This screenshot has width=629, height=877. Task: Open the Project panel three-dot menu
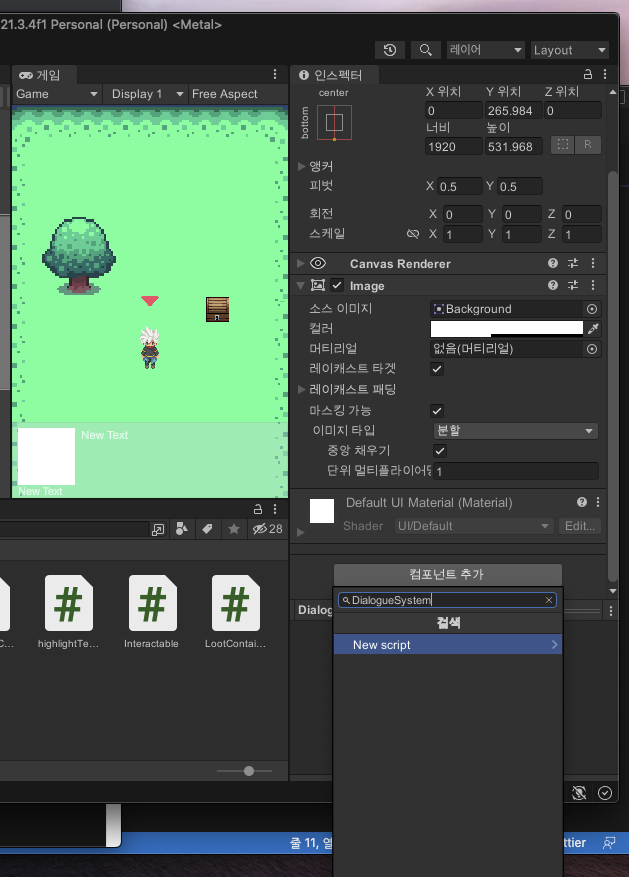[275, 509]
